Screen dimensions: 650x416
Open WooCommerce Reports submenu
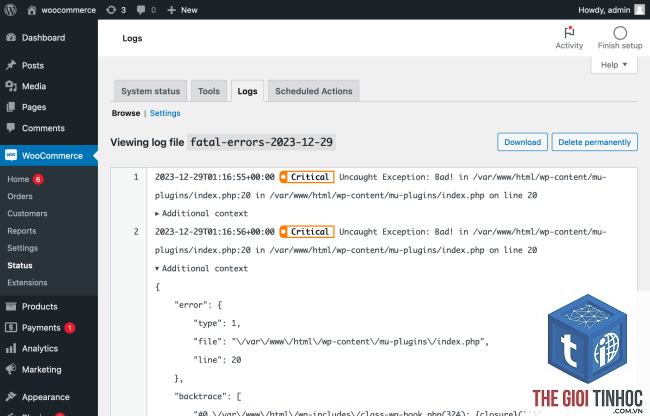coord(22,231)
